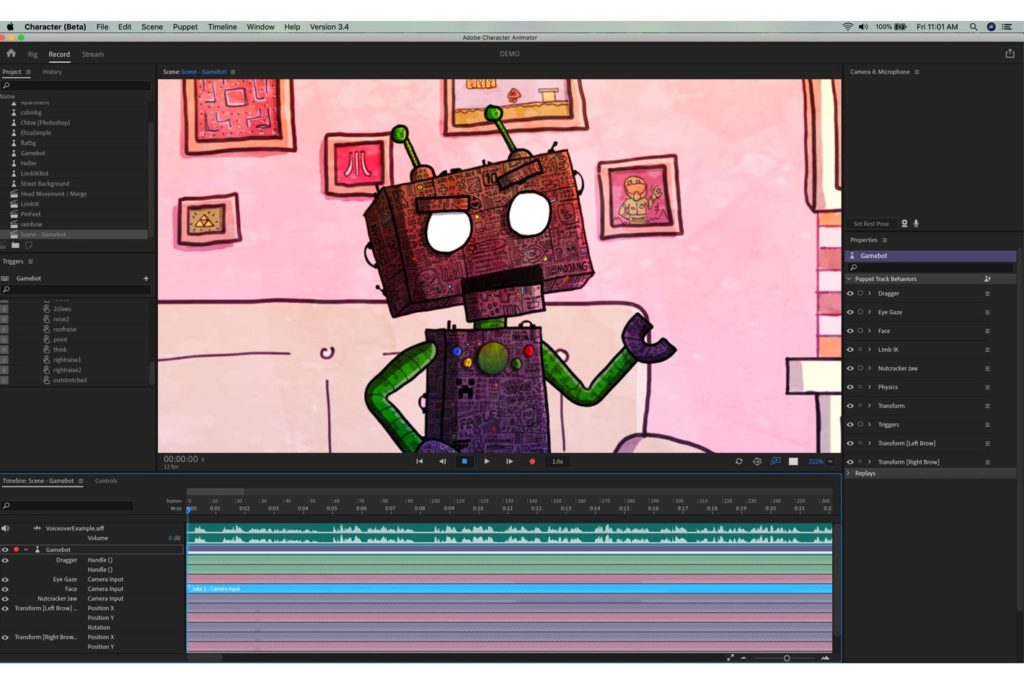Open the Timeline menu in menu bar
The height and width of the screenshot is (682, 1024).
pos(222,27)
